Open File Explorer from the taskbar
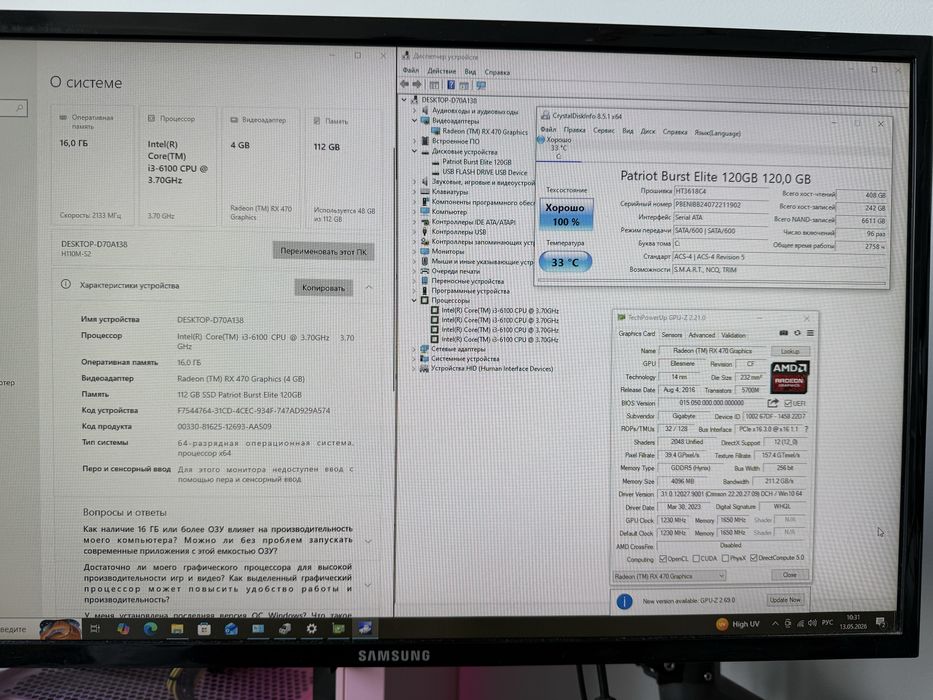This screenshot has height=700, width=933. coord(177,629)
